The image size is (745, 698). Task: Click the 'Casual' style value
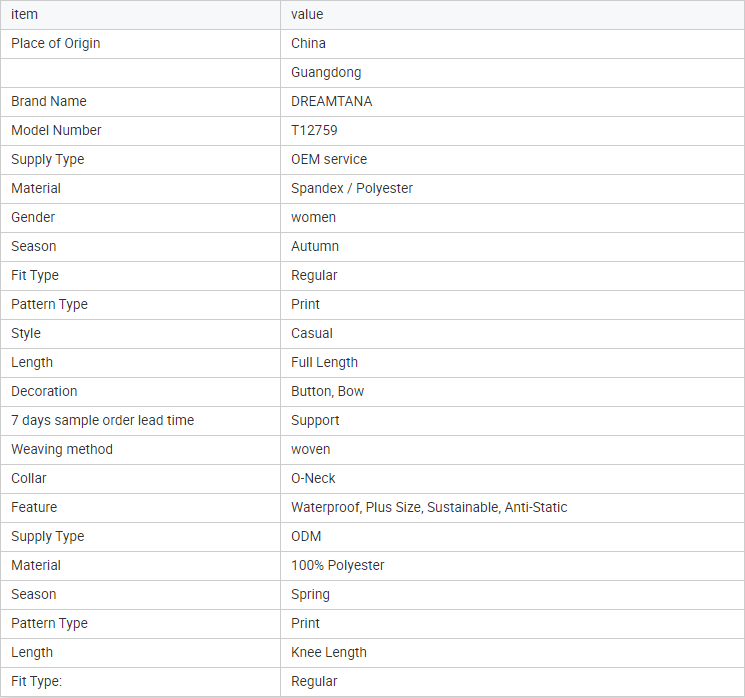[x=312, y=333]
